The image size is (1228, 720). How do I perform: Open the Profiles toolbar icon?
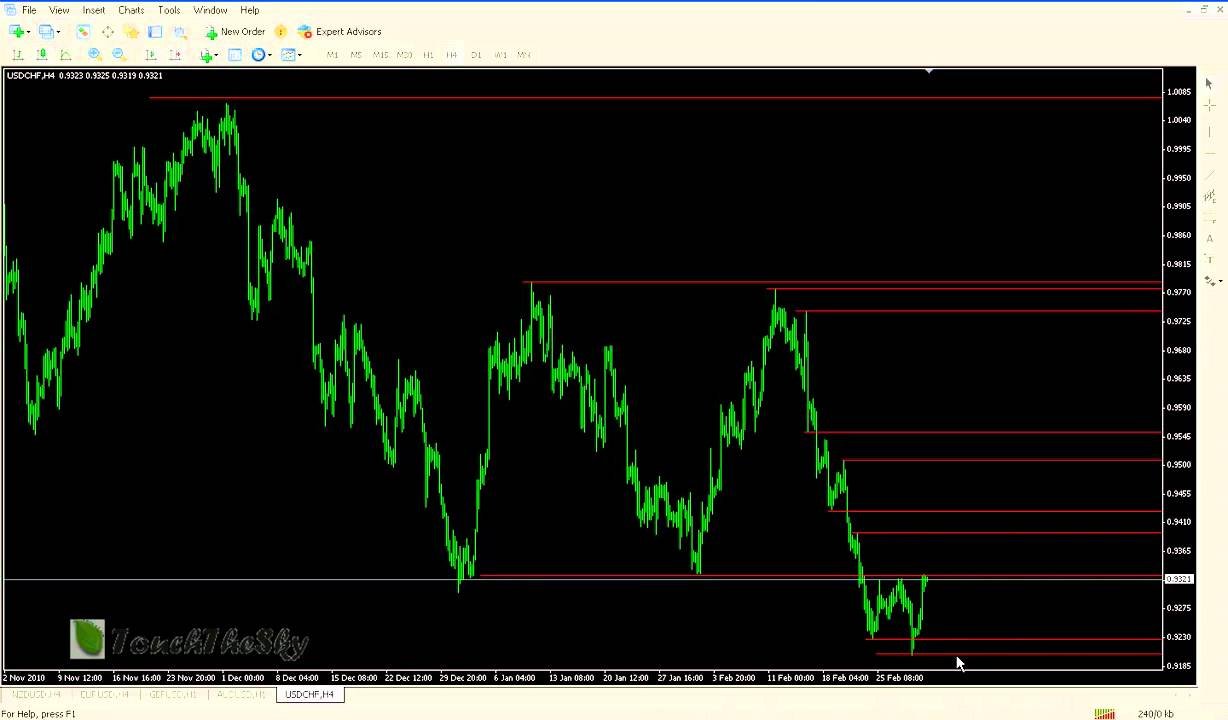coord(45,32)
